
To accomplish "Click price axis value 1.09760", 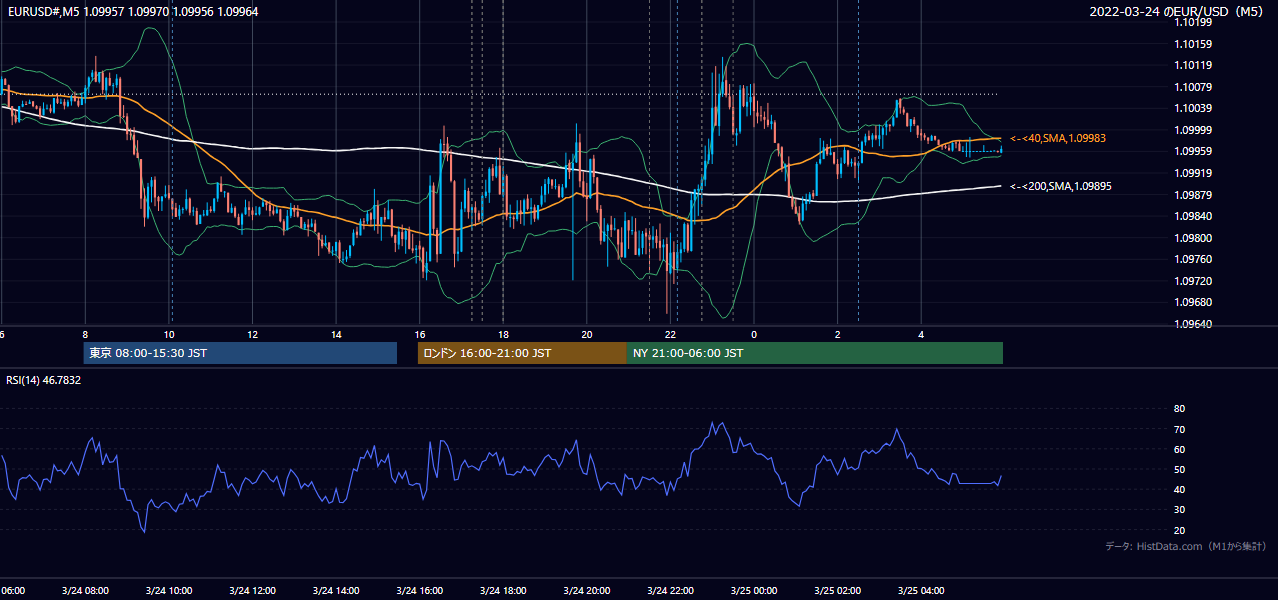I will pos(1193,259).
